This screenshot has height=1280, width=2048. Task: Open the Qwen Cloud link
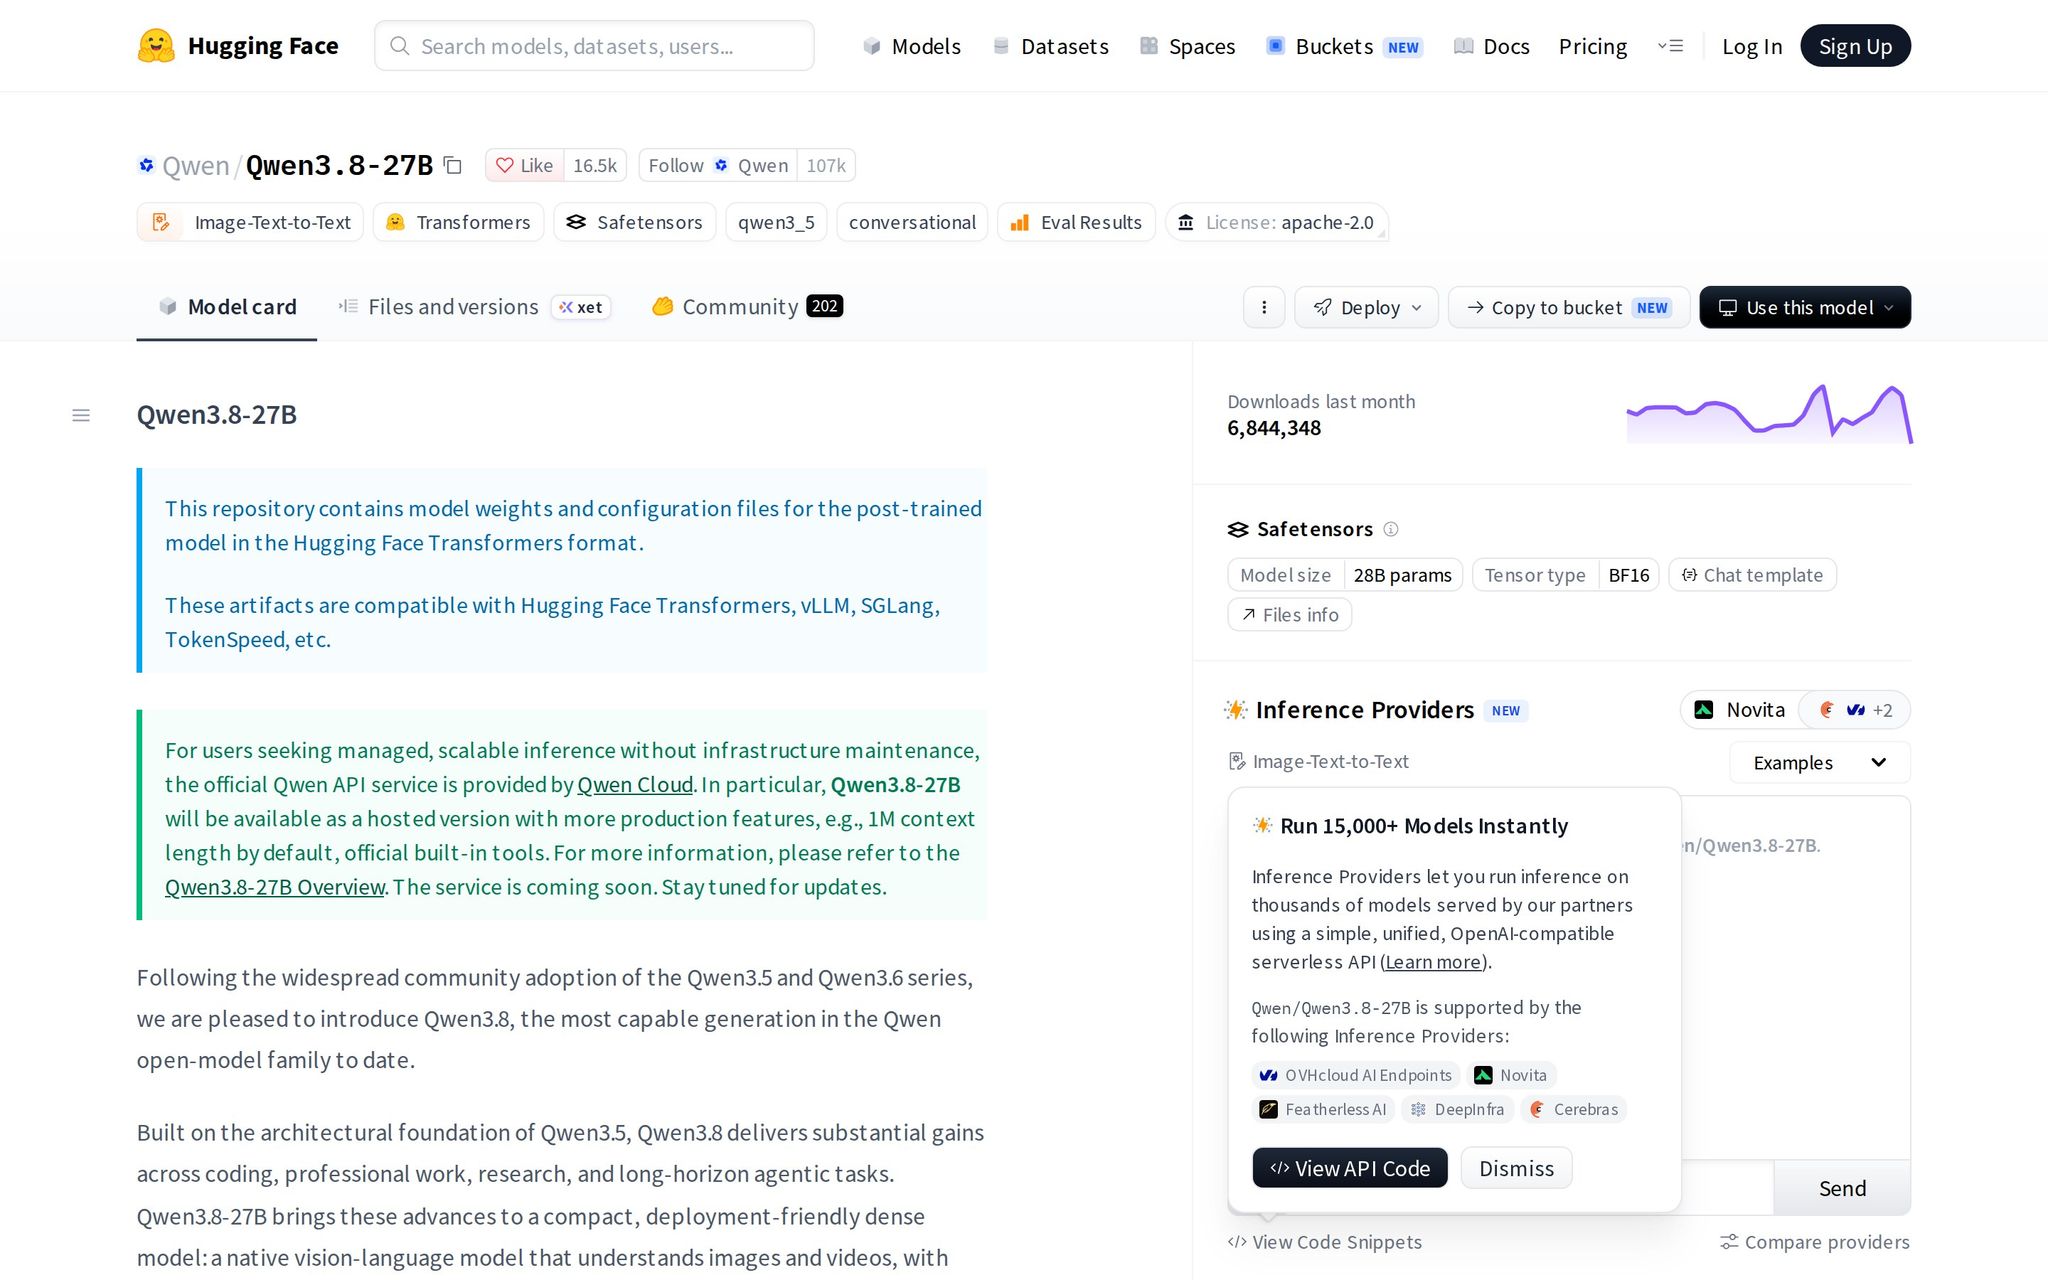coord(635,784)
